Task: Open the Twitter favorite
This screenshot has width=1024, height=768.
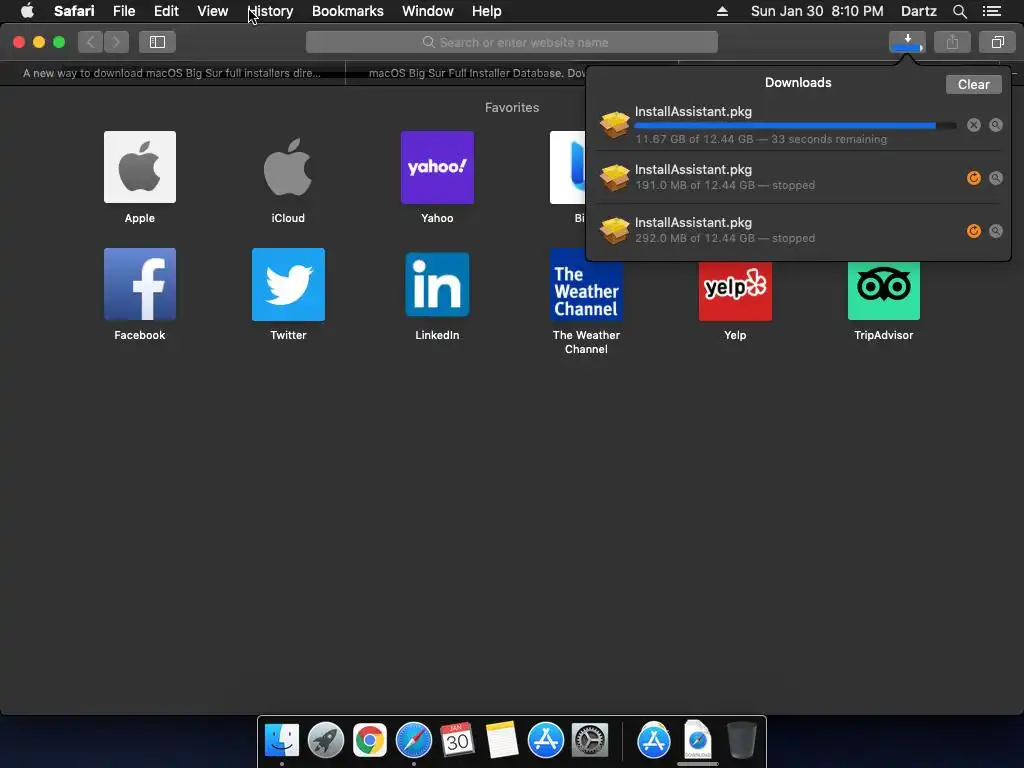Action: (x=288, y=284)
